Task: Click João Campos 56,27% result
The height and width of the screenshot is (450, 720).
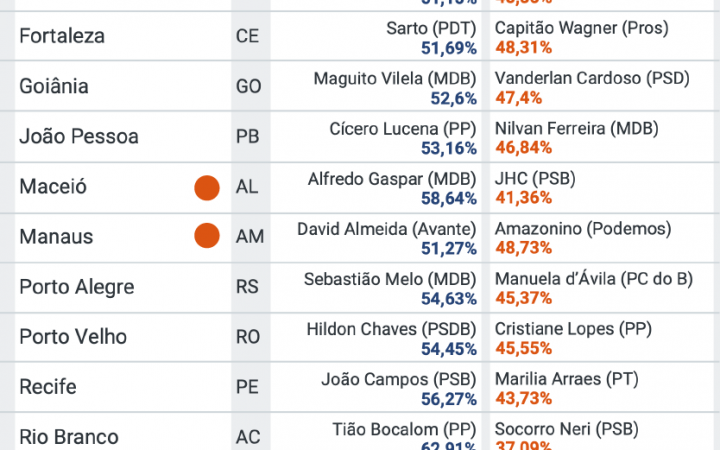Action: point(449,397)
